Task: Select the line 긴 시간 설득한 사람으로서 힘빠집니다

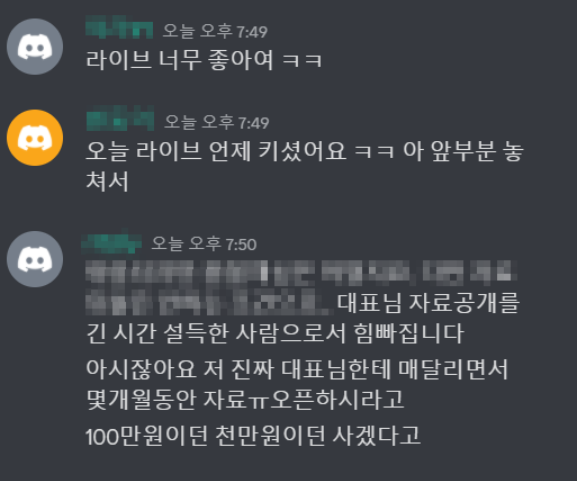Action: click(x=275, y=333)
